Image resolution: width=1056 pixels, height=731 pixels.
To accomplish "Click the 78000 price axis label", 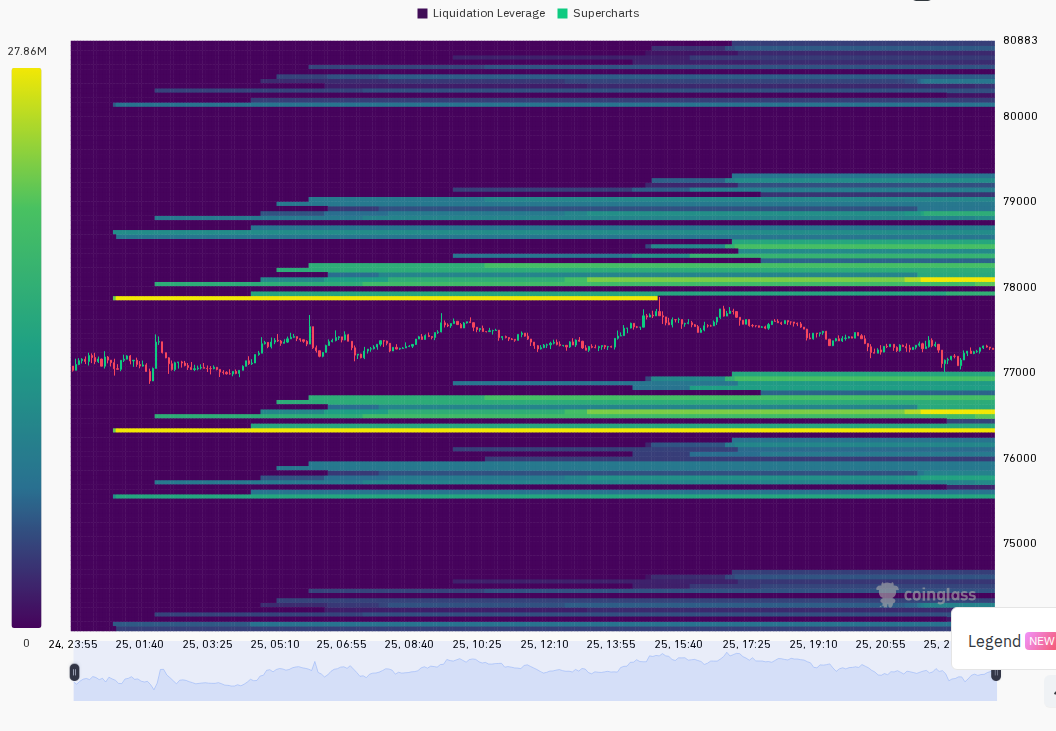I will [1020, 287].
